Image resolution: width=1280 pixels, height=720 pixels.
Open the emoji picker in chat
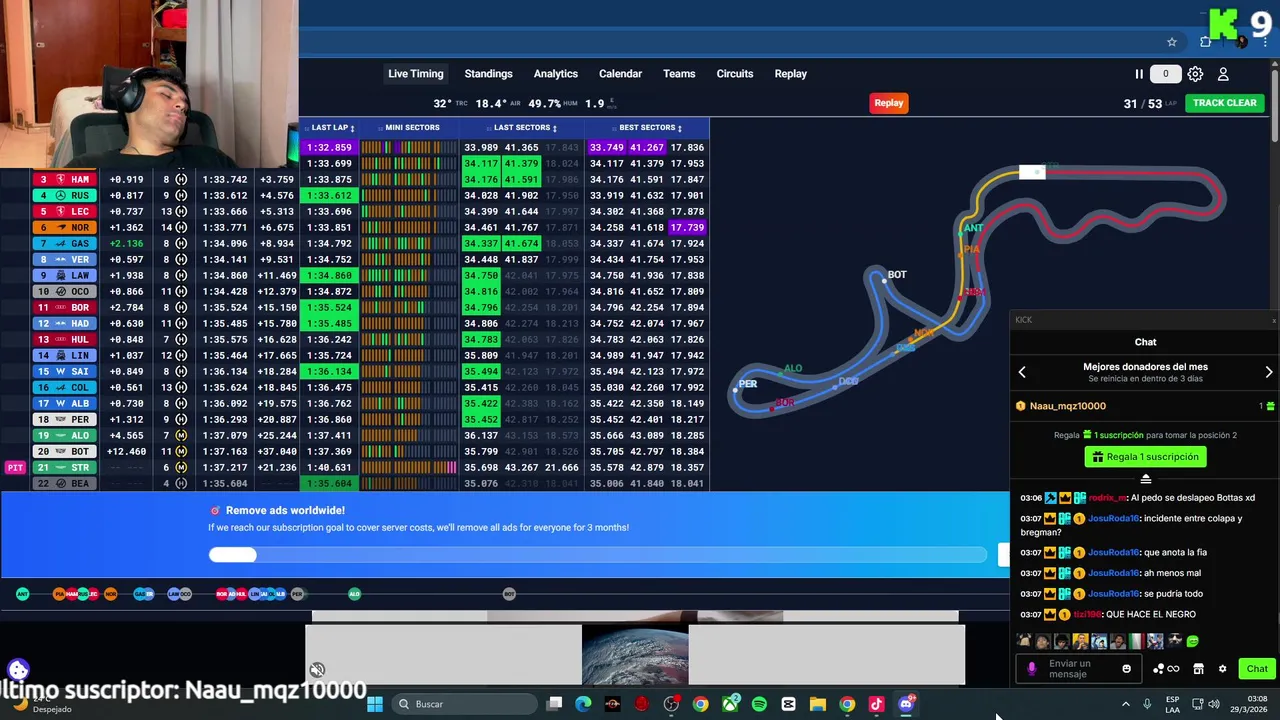[1127, 669]
